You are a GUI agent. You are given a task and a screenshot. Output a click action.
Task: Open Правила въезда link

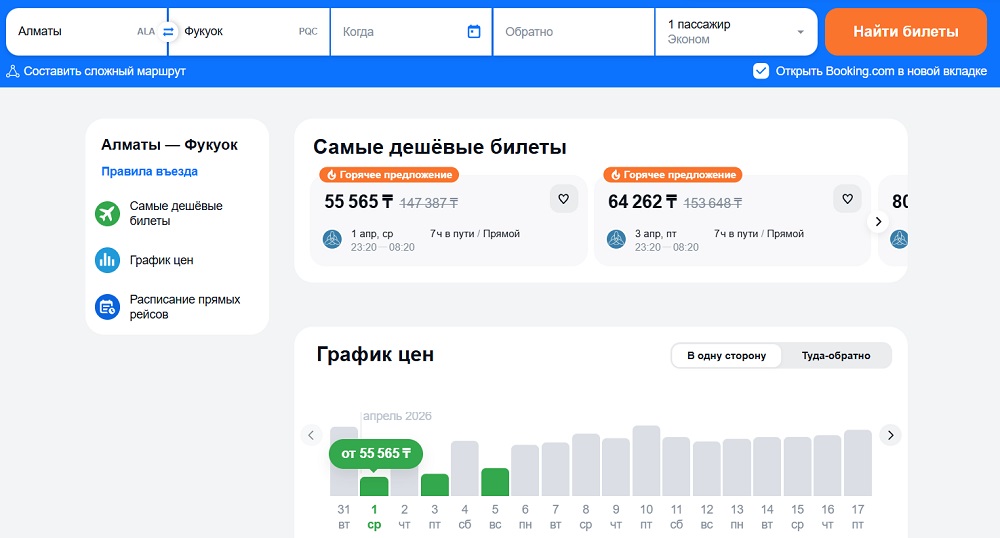pyautogui.click(x=149, y=171)
